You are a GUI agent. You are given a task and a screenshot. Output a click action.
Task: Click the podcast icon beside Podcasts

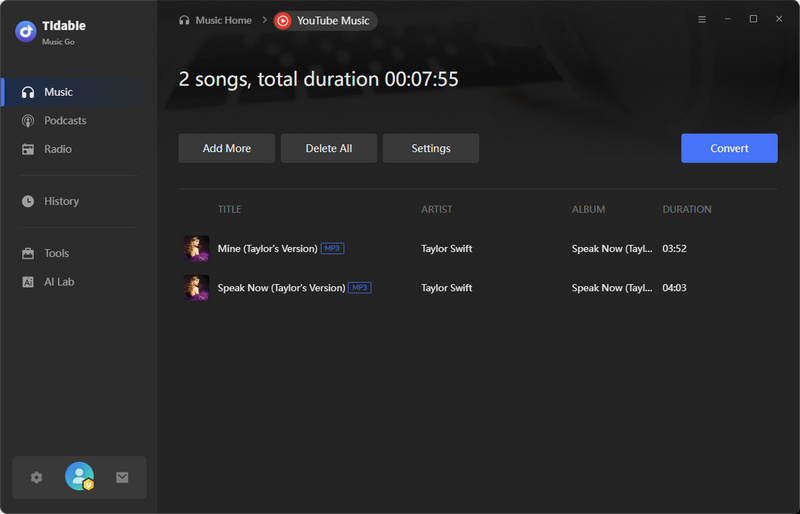pyautogui.click(x=28, y=121)
